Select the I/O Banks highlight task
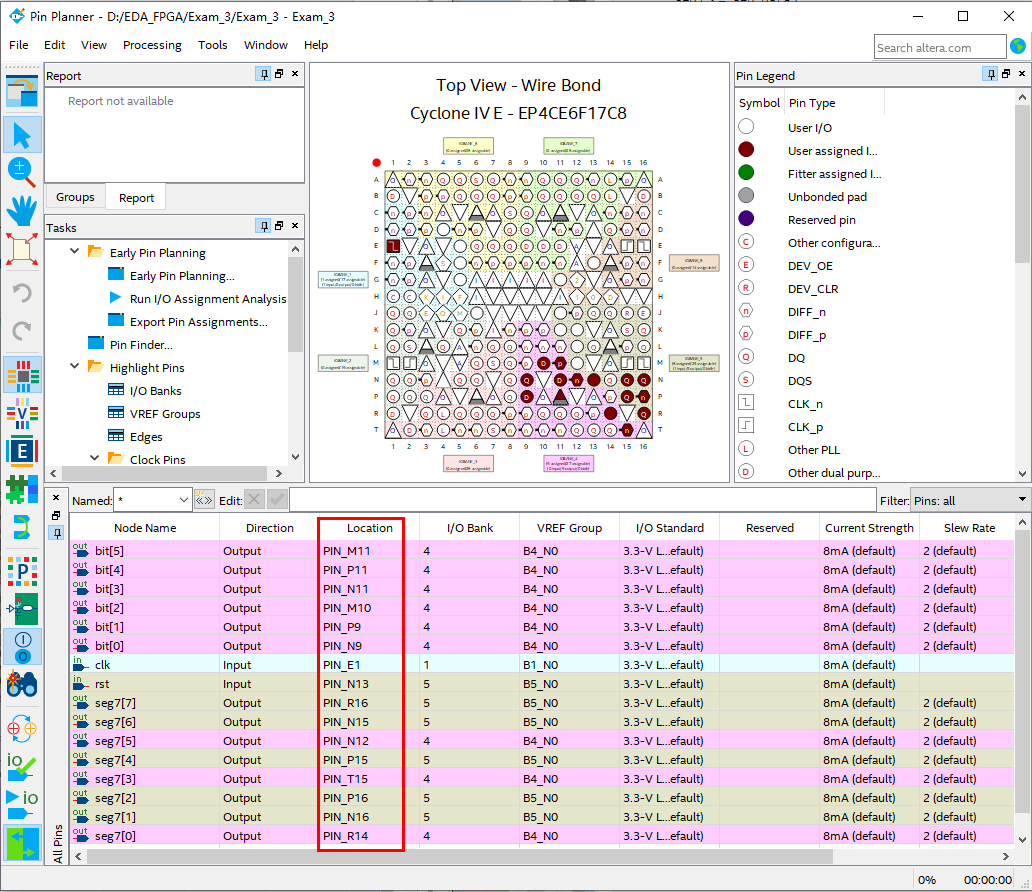 155,391
